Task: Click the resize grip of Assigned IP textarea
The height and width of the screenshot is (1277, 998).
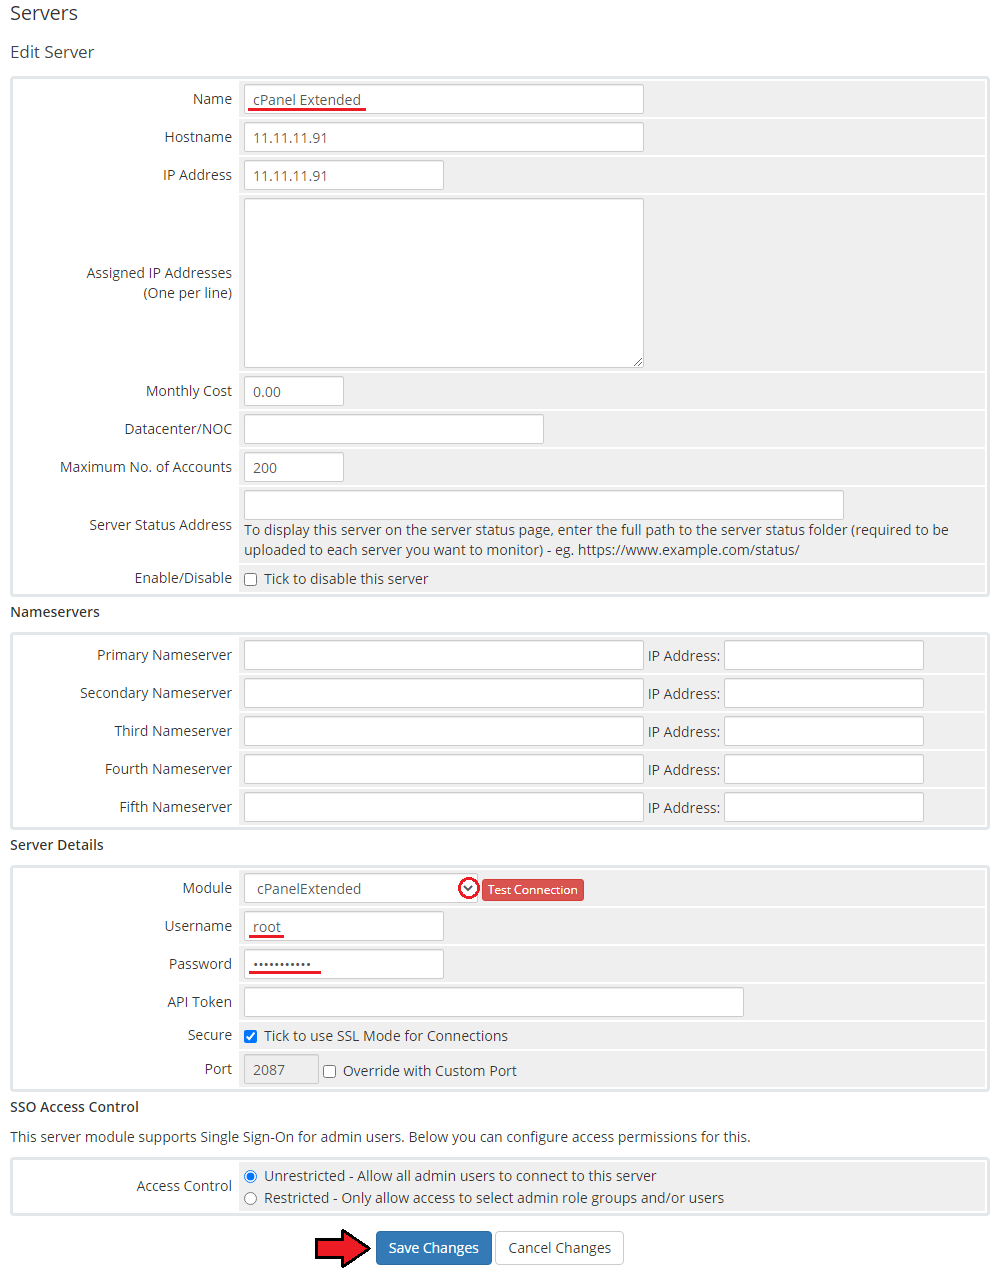Action: click(x=637, y=361)
